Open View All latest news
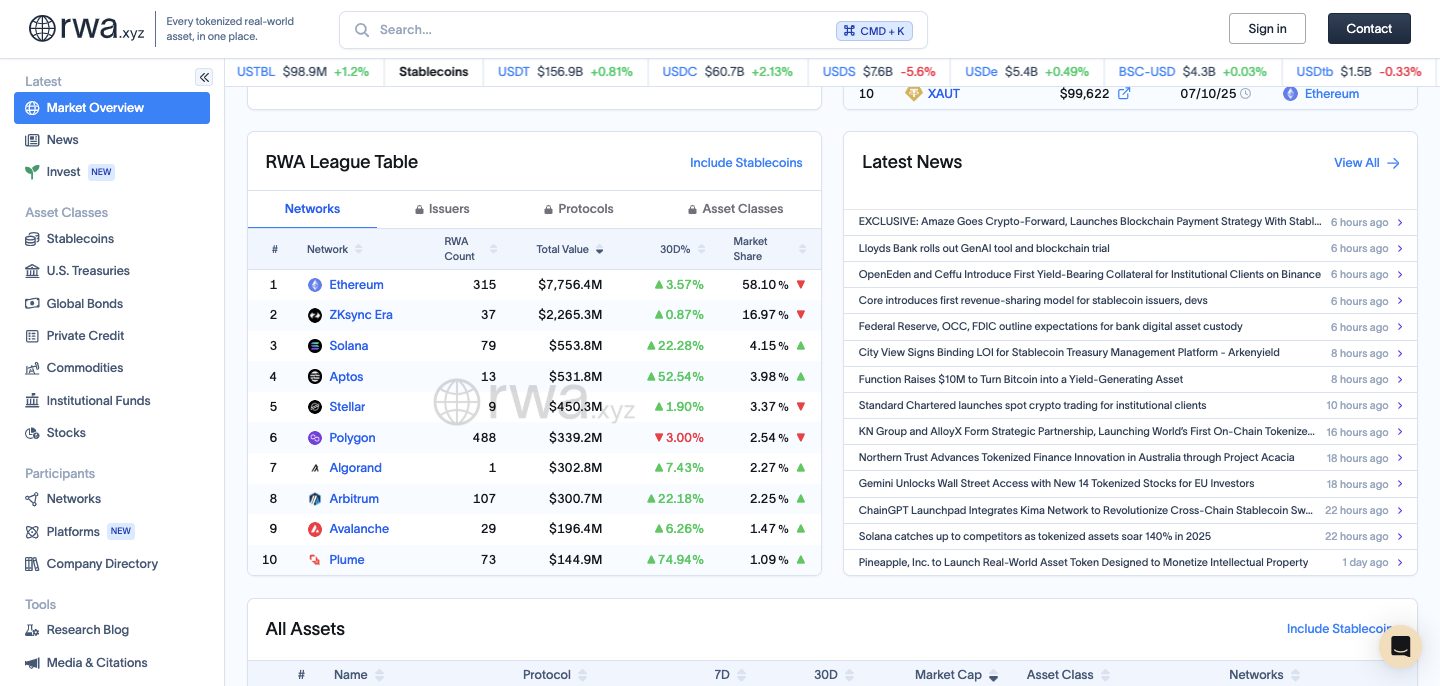1440x686 pixels. click(x=1366, y=163)
